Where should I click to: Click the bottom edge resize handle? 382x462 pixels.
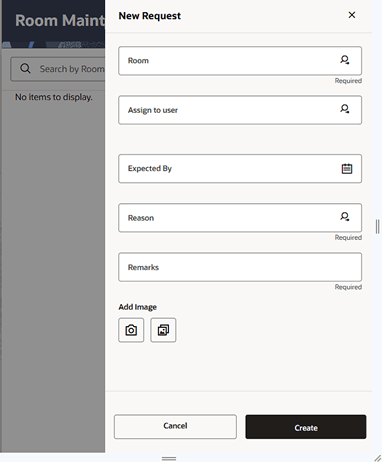pos(169,459)
